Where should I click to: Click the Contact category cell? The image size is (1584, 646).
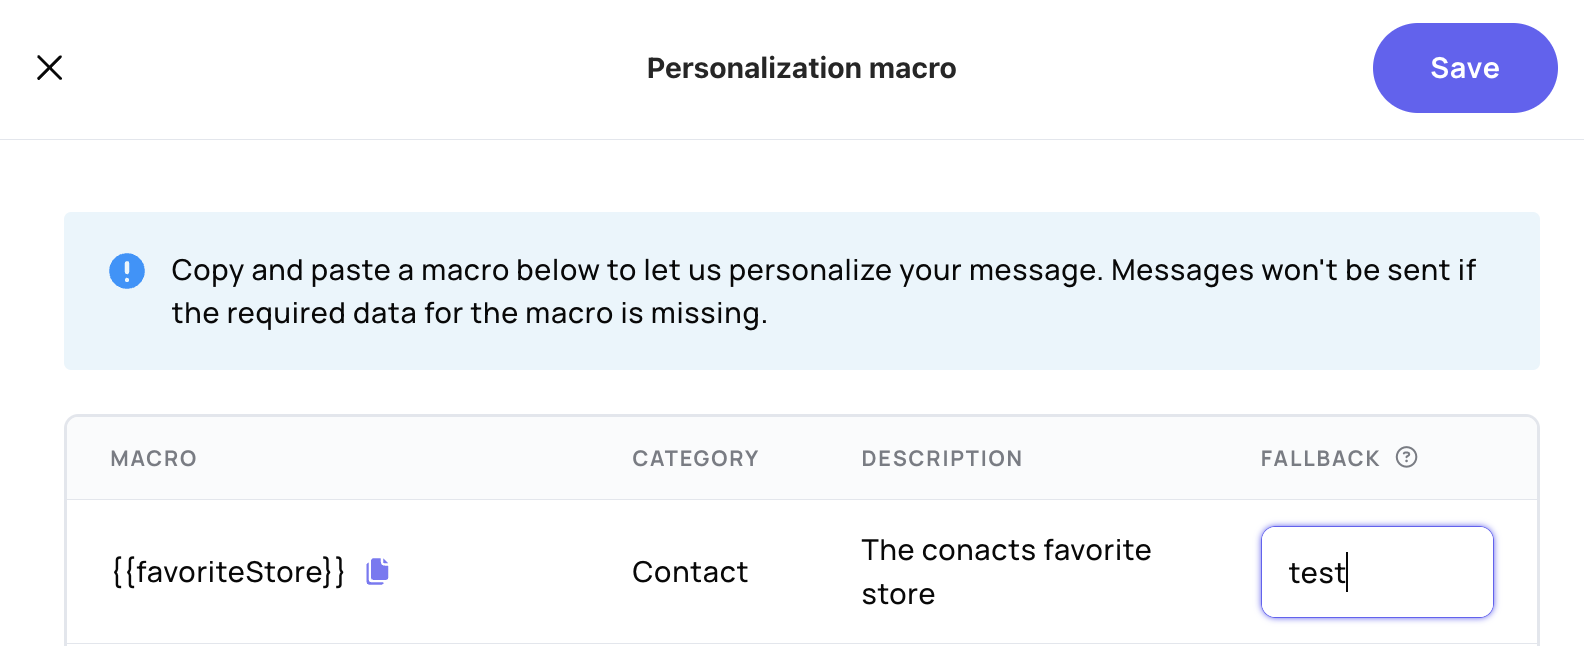(x=690, y=572)
